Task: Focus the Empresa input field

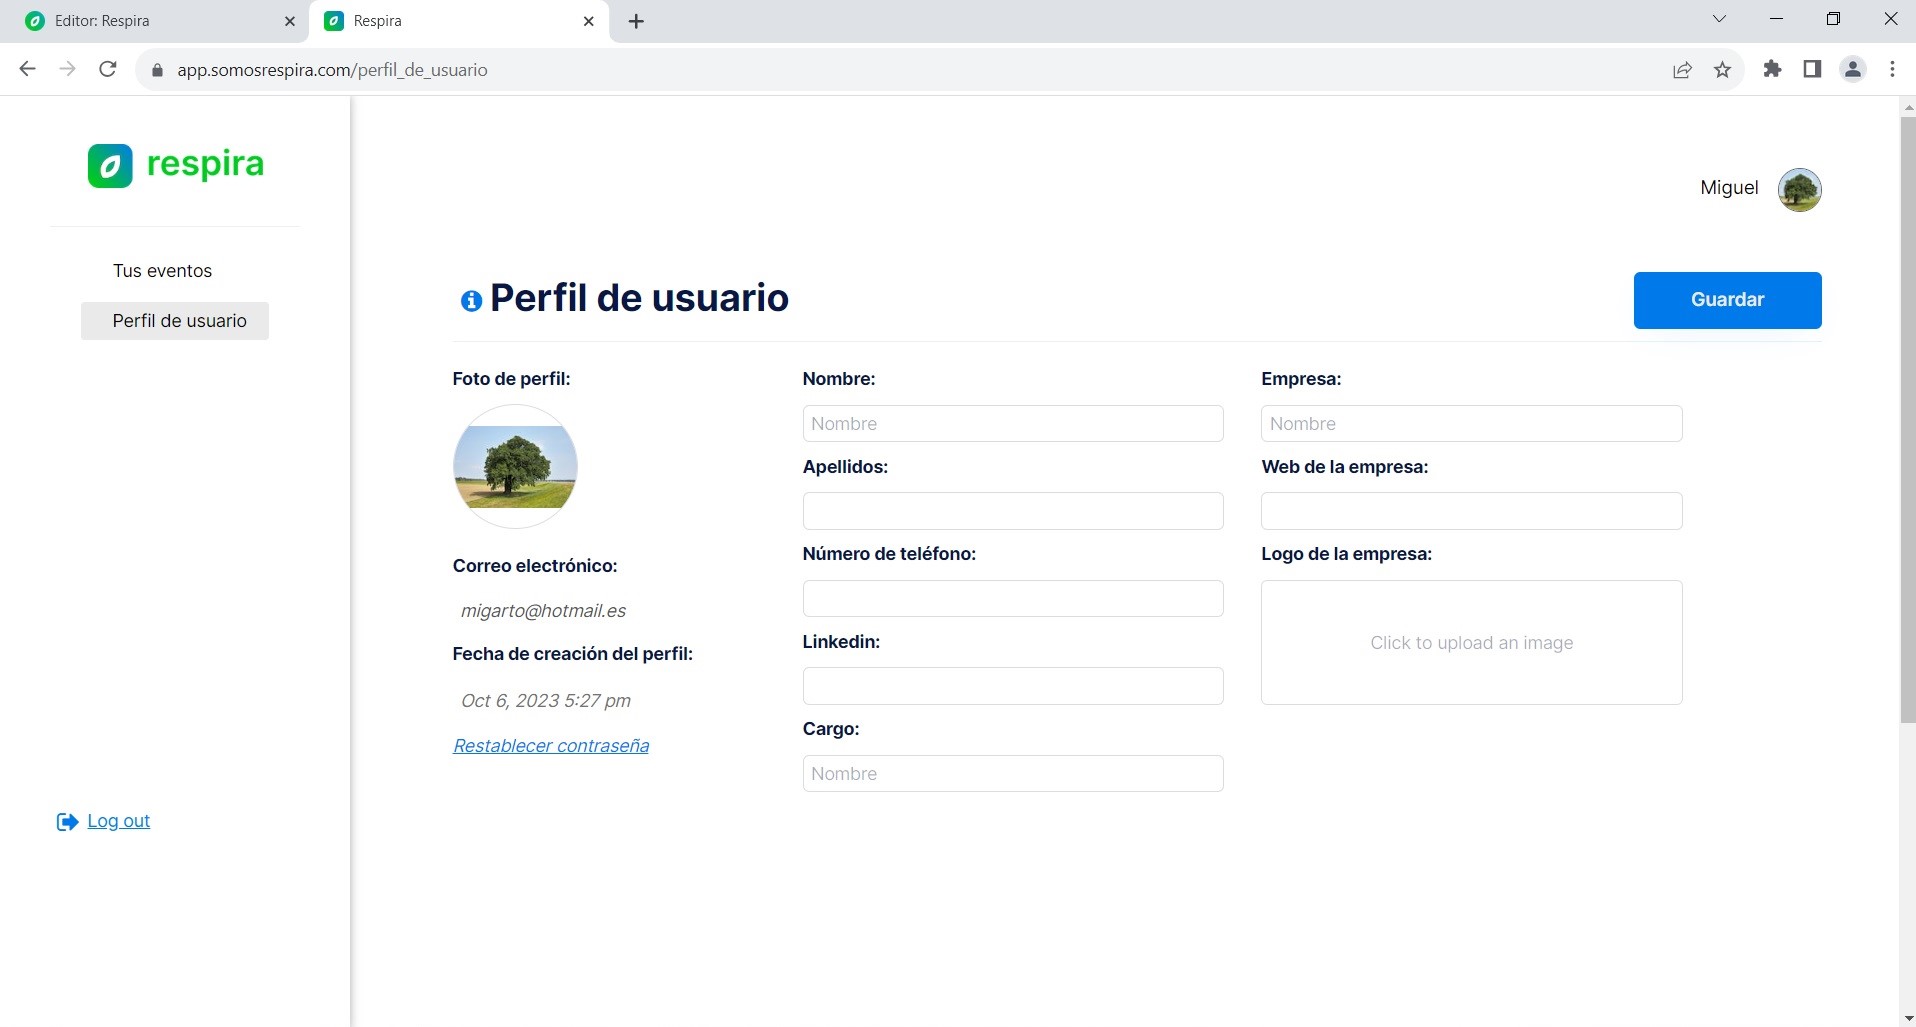Action: click(x=1471, y=423)
